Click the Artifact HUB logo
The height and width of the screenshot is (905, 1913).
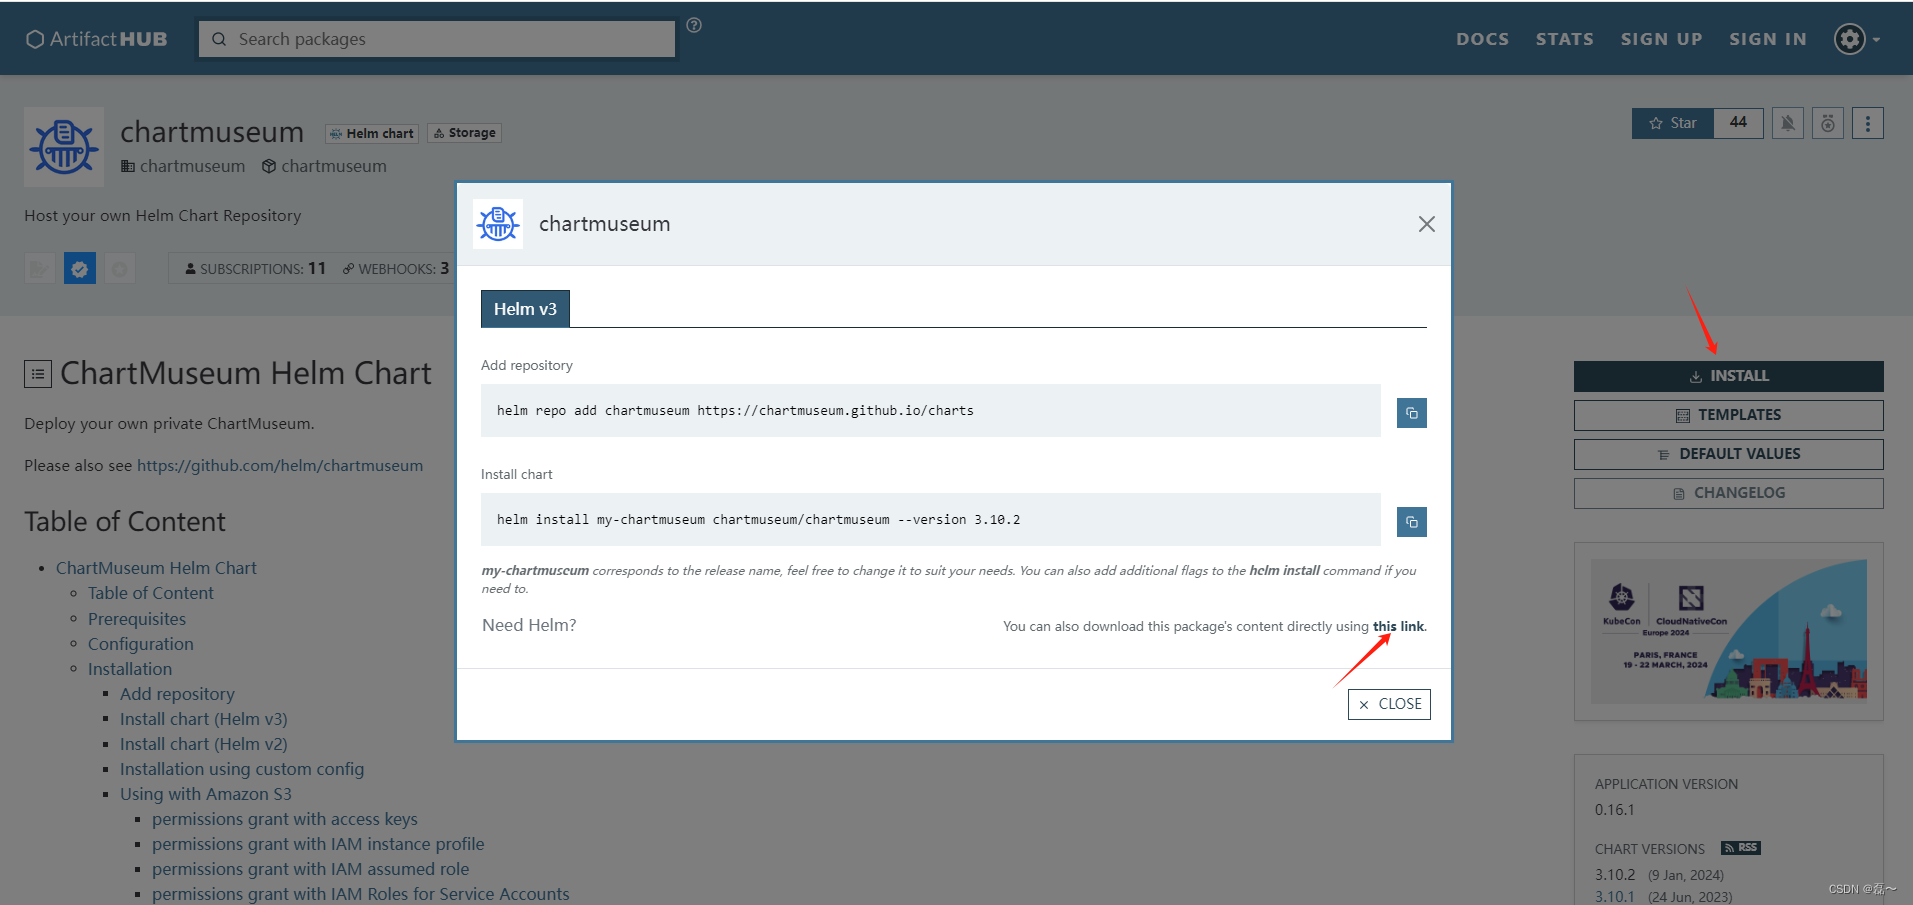(97, 39)
